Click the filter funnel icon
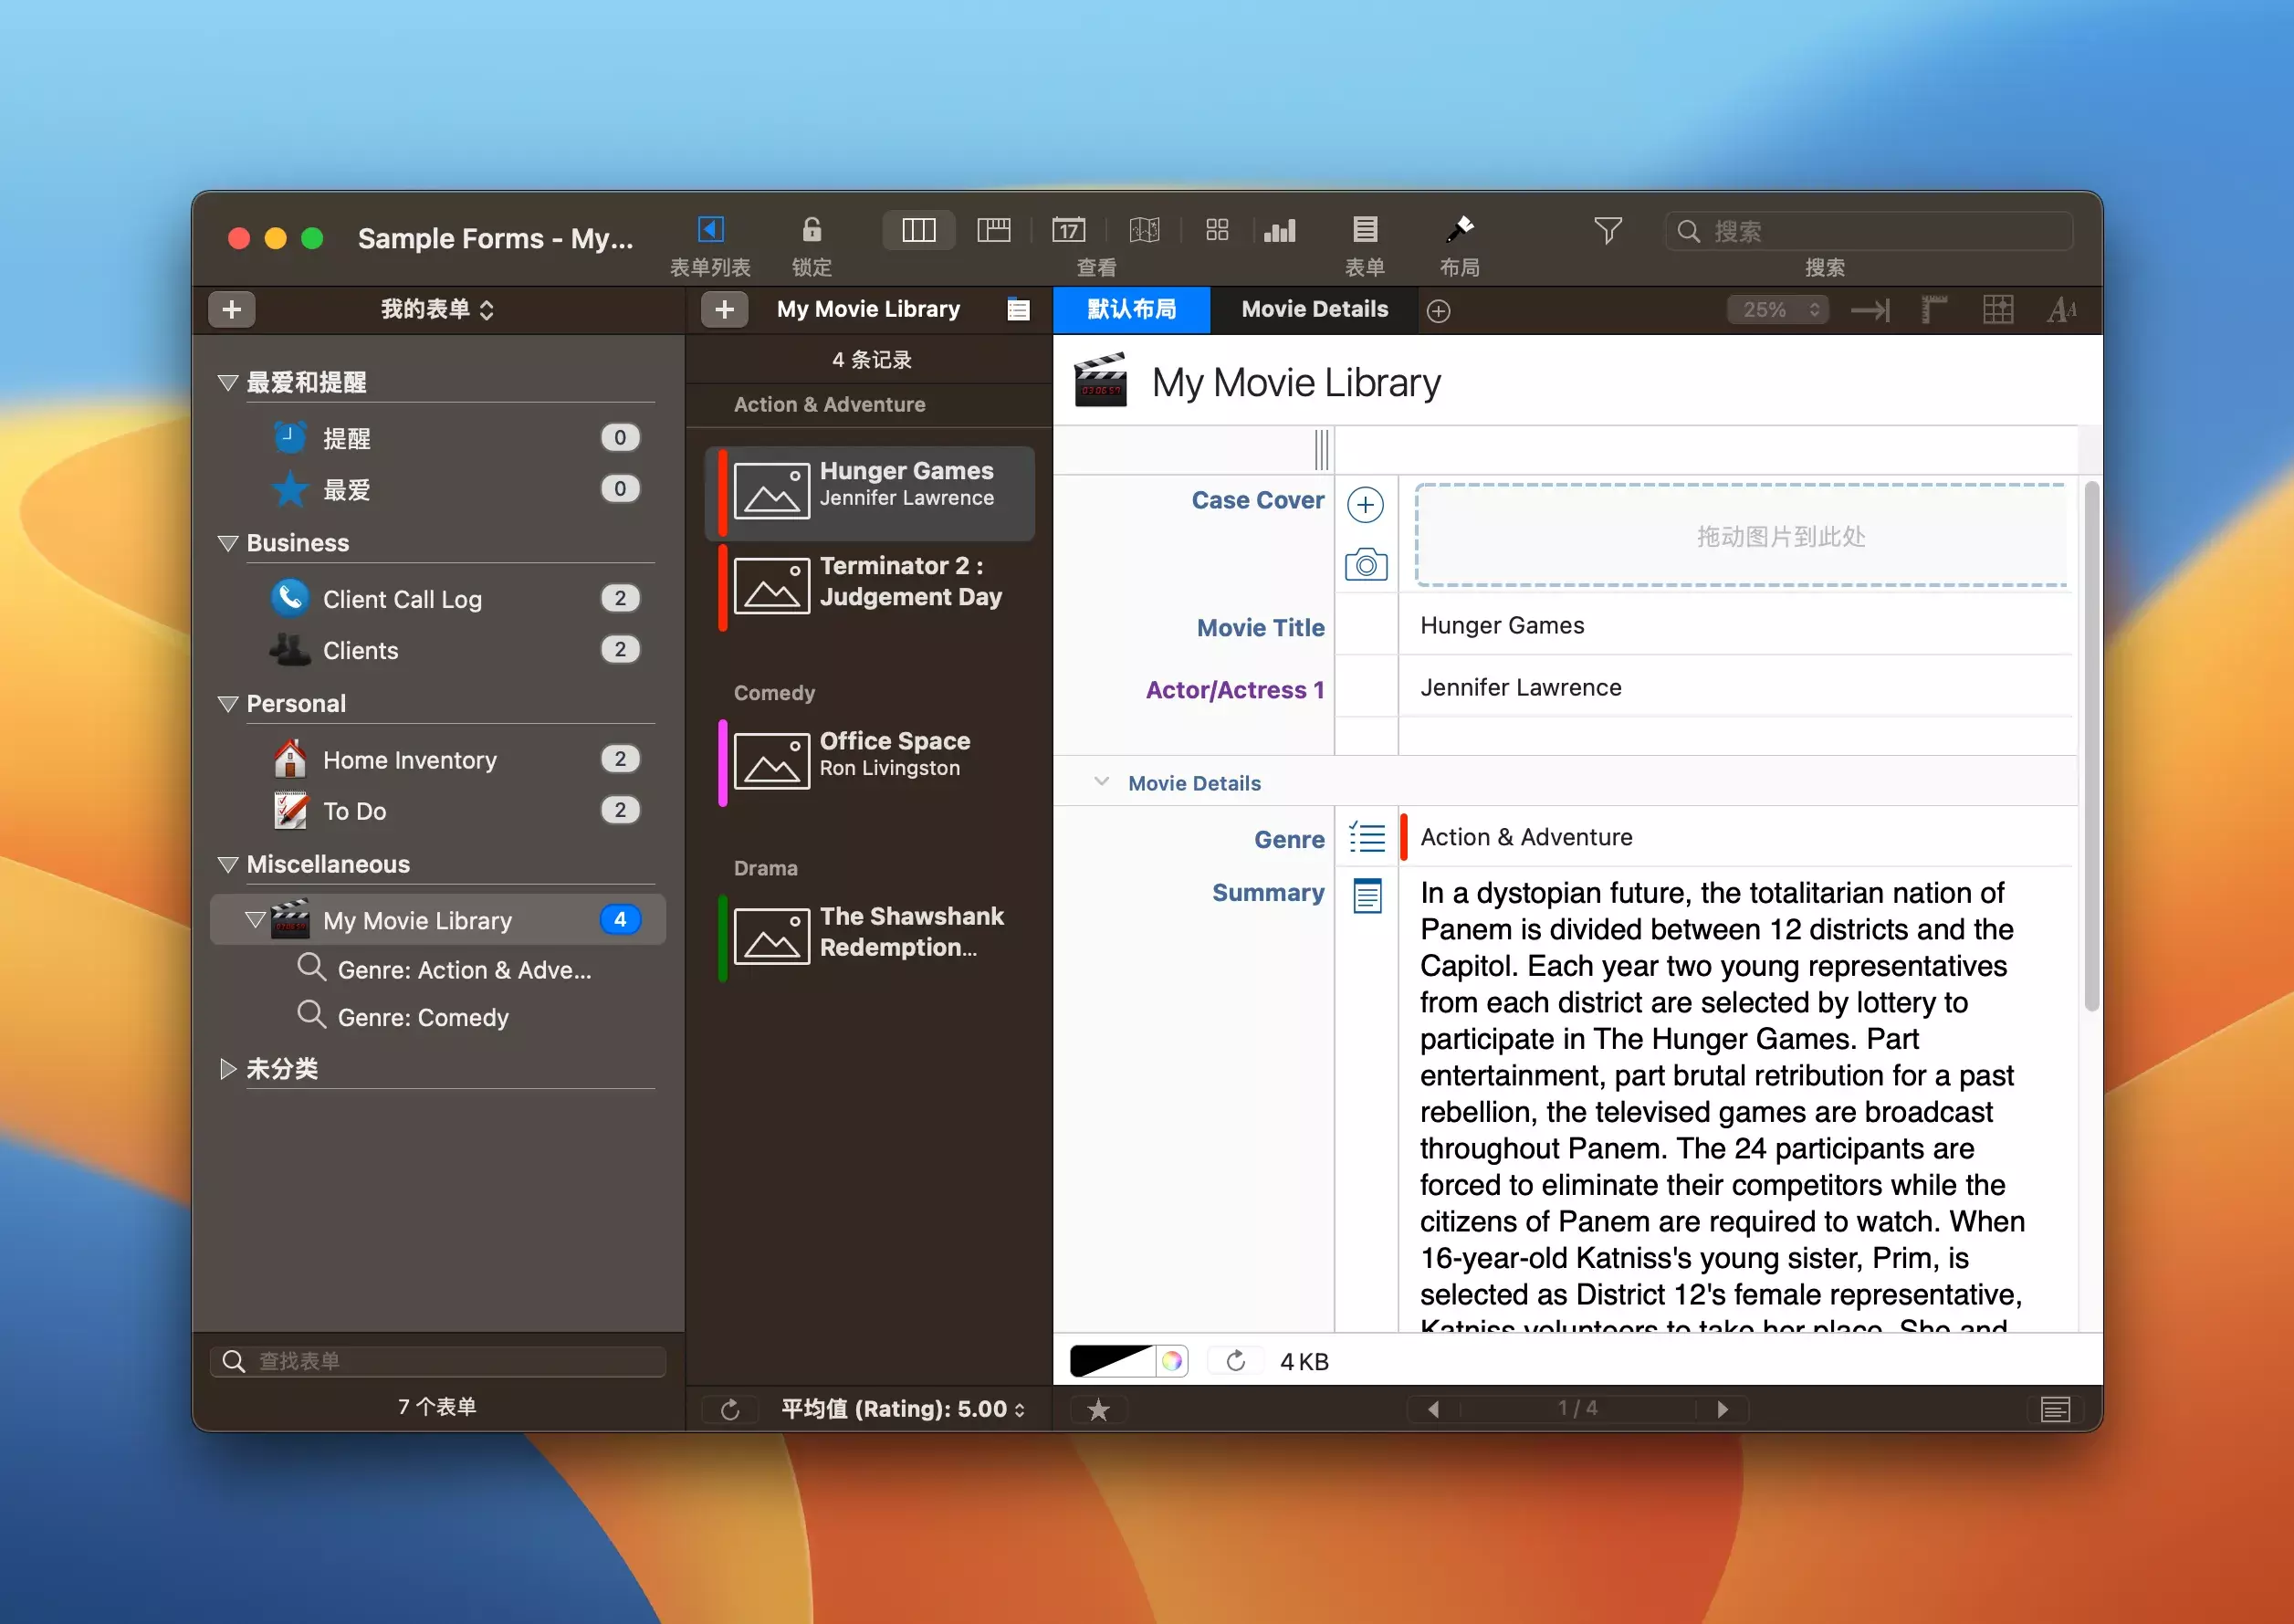This screenshot has width=2294, height=1624. [x=1607, y=231]
